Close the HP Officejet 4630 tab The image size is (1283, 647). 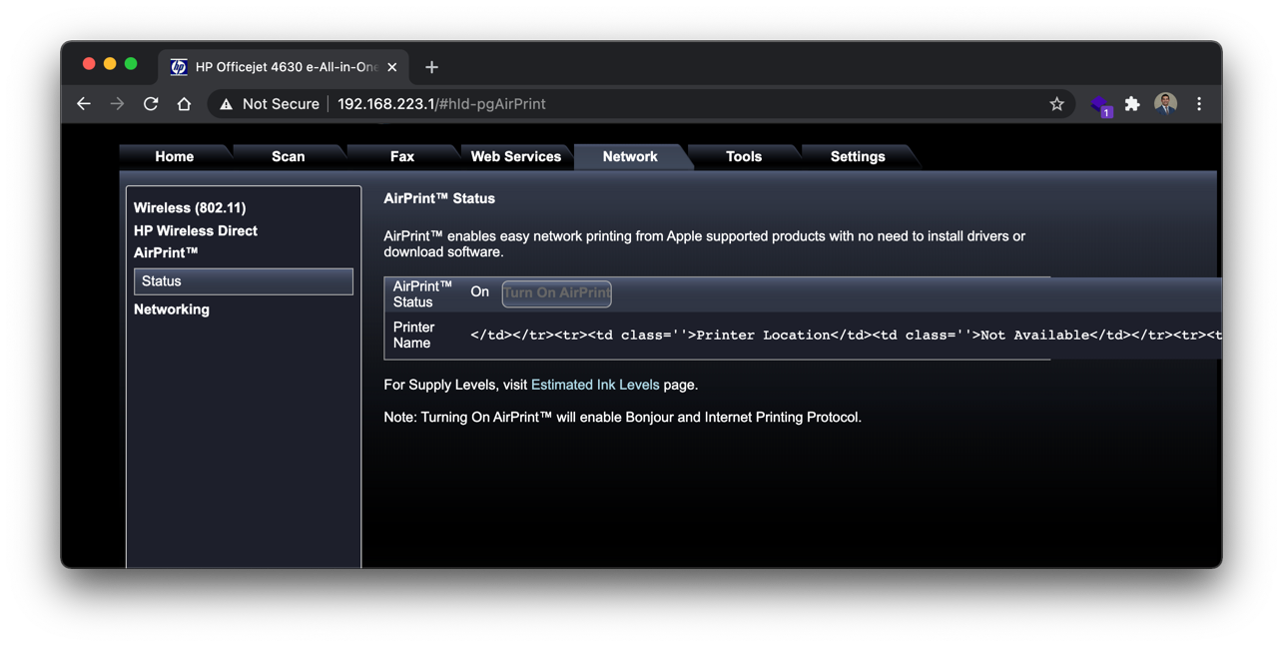pos(392,67)
